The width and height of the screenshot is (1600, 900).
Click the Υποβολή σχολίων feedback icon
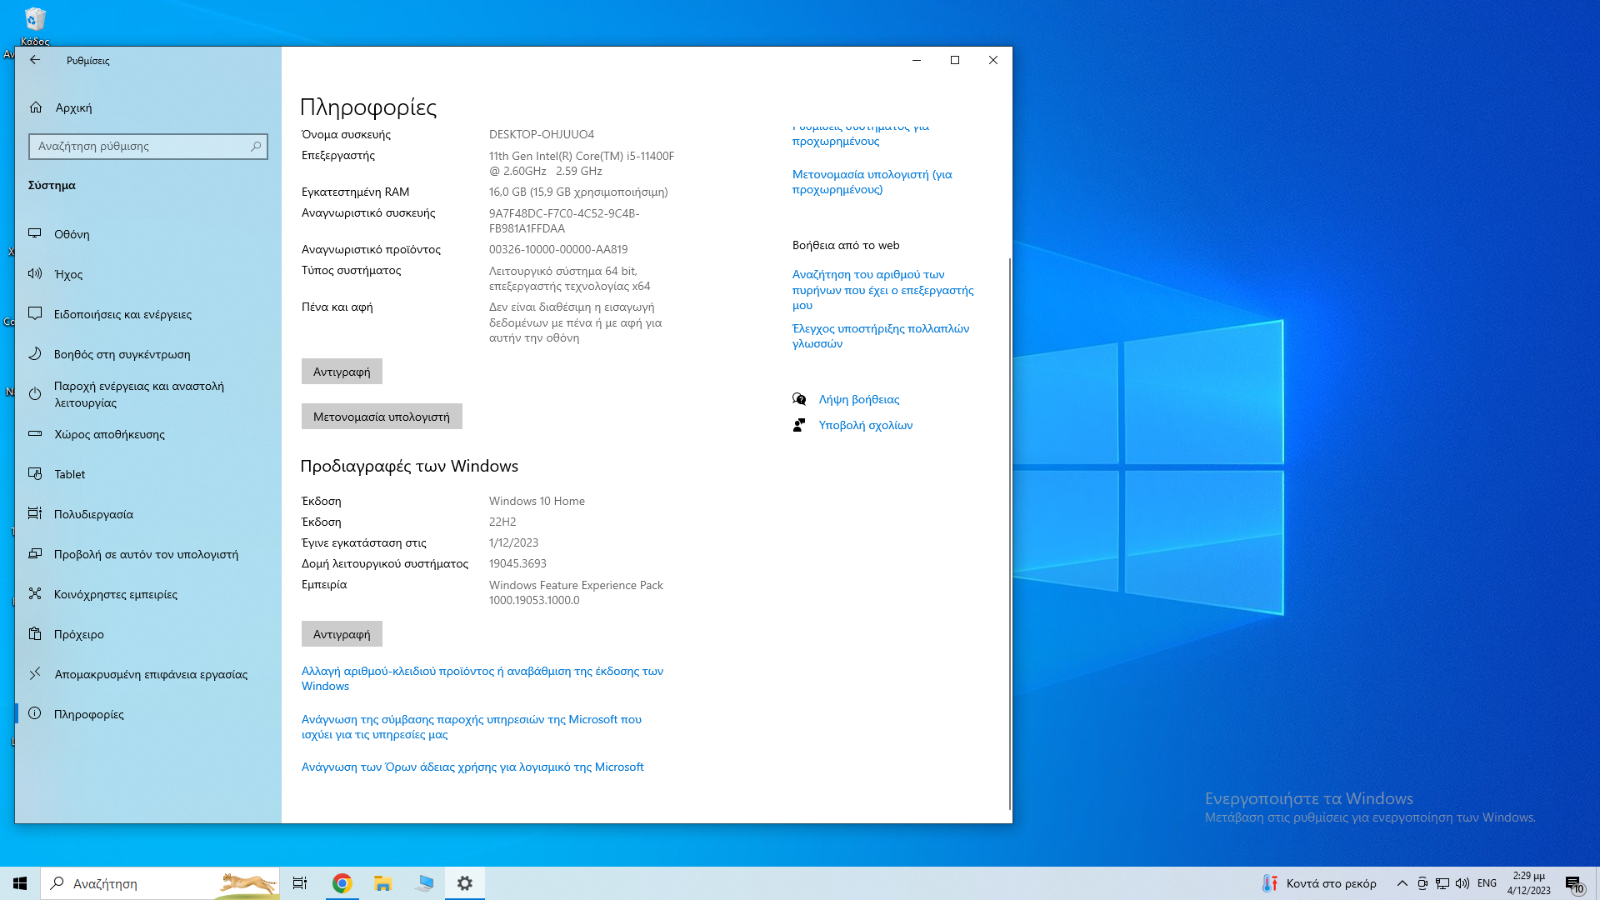tap(799, 425)
